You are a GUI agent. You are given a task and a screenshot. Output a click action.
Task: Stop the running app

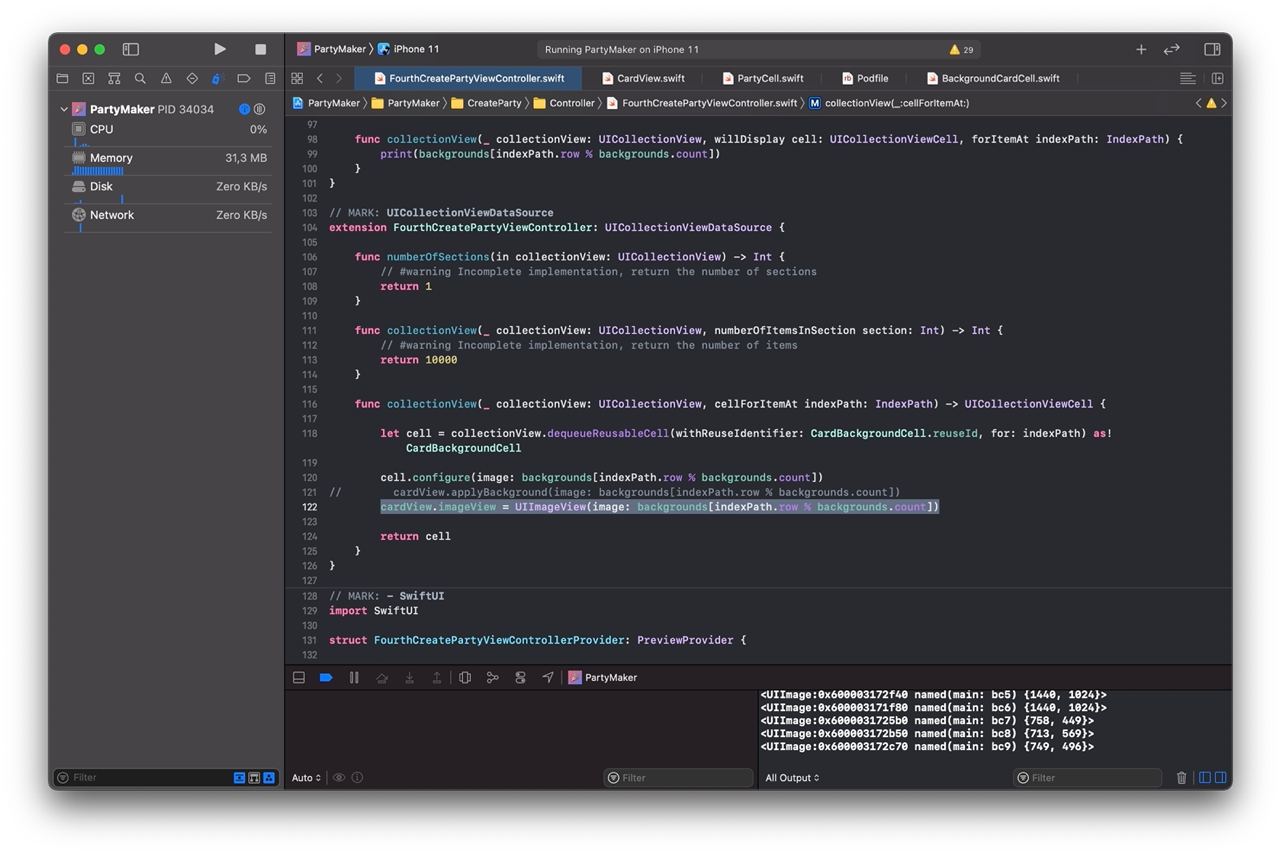(x=261, y=49)
